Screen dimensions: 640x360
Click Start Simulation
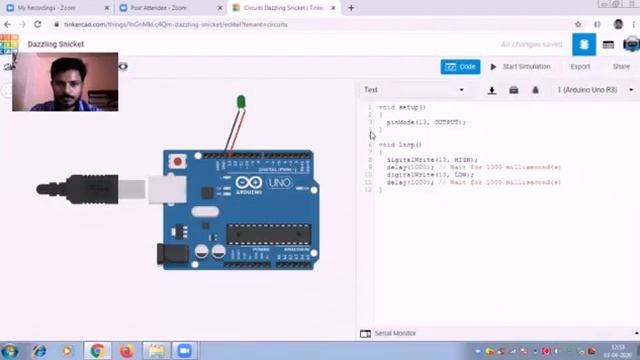click(520, 67)
